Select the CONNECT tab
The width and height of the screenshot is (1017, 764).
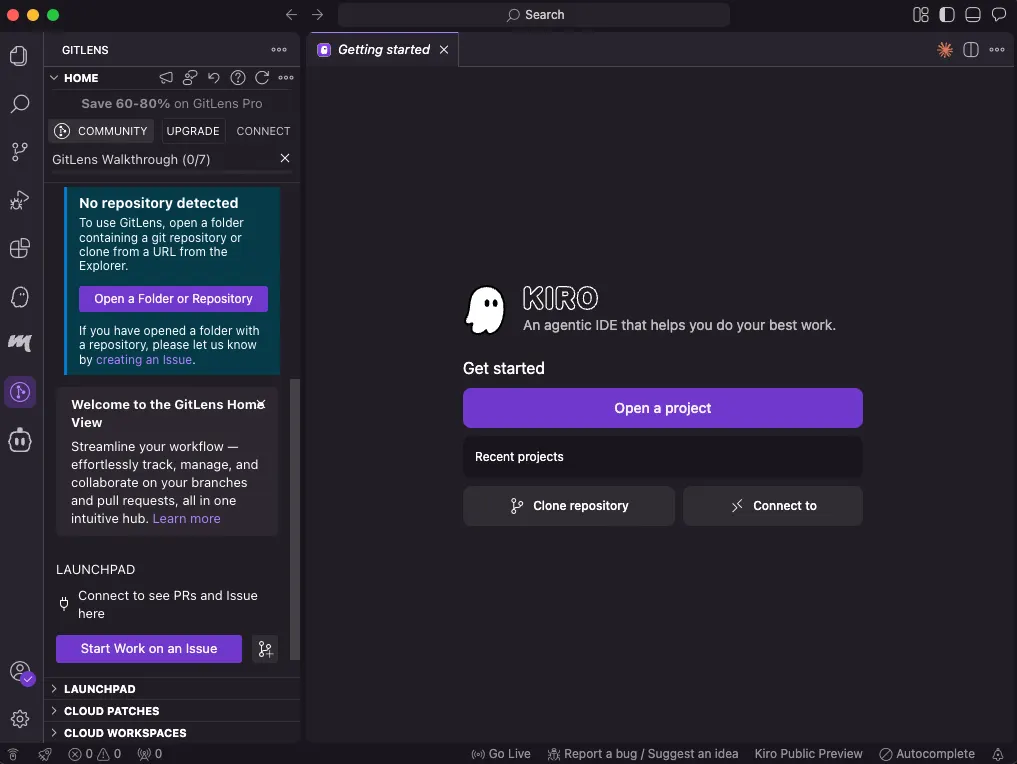263,131
